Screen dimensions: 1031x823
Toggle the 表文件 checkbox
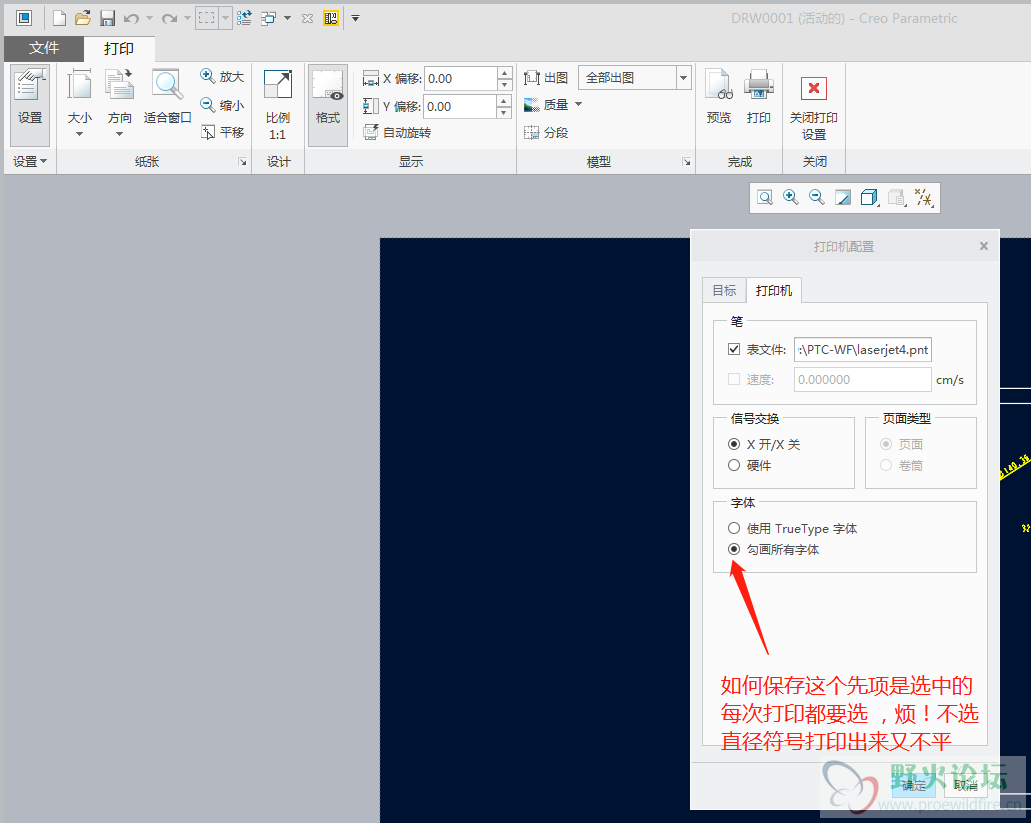(734, 349)
